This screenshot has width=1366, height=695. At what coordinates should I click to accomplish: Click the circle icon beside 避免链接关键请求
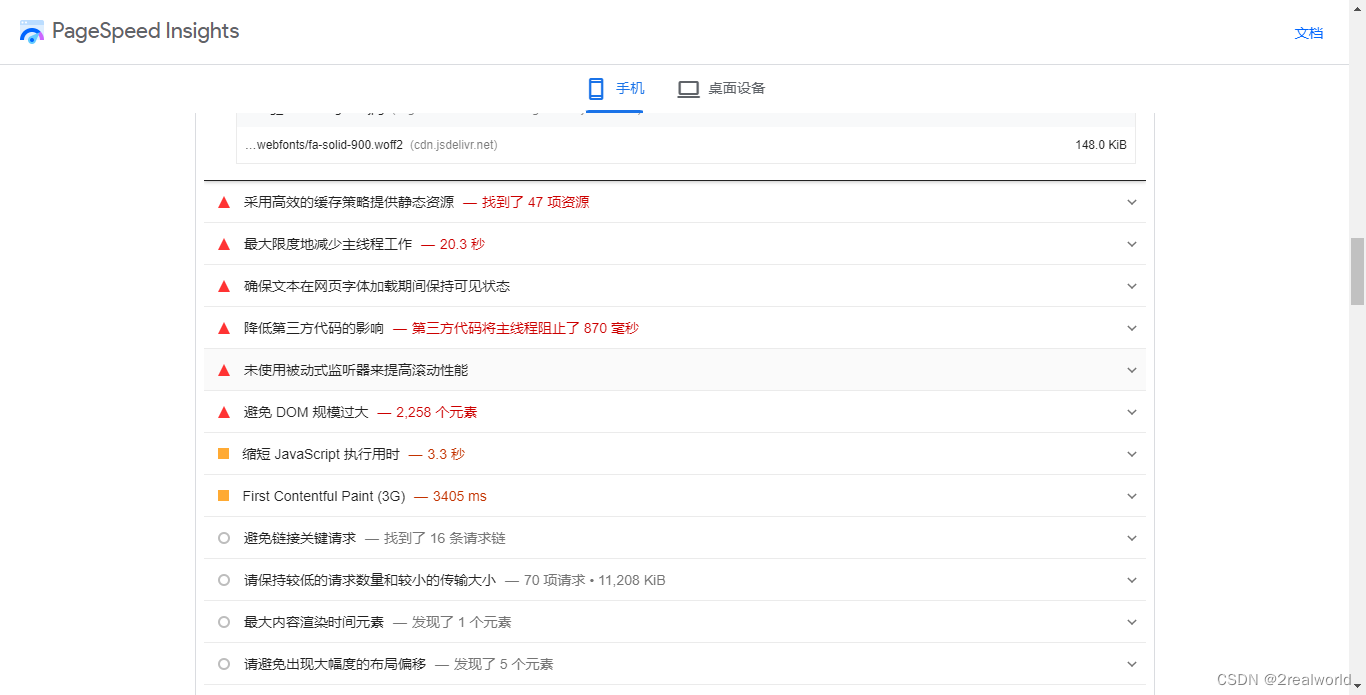point(223,537)
